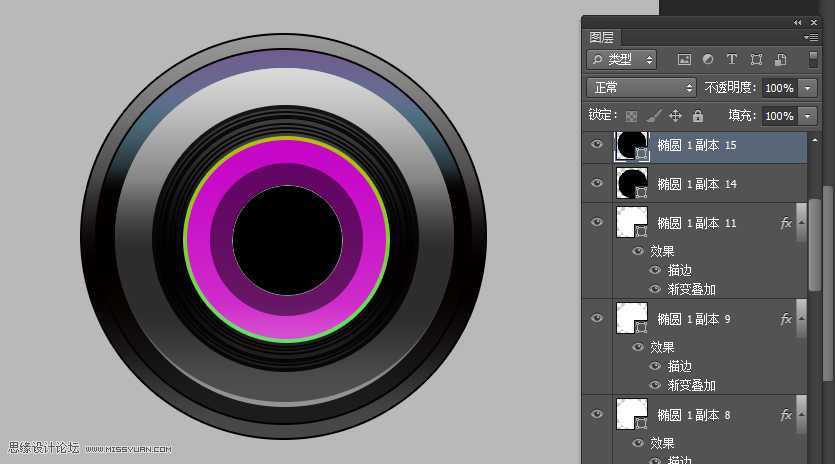Open the 类型 filter type dropdown
835x464 pixels.
[x=621, y=60]
